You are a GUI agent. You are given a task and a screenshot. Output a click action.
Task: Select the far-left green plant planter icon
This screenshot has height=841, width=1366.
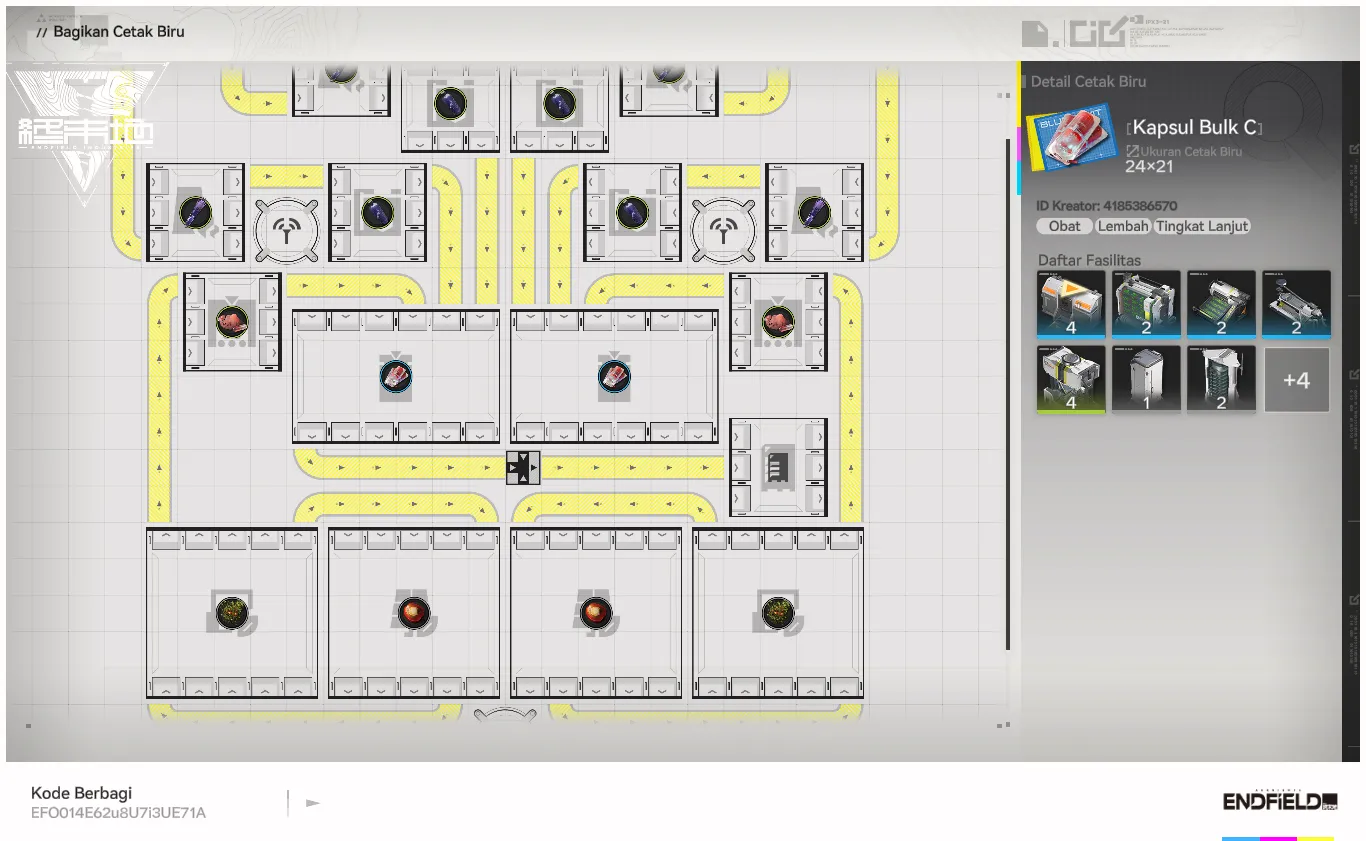tap(232, 612)
